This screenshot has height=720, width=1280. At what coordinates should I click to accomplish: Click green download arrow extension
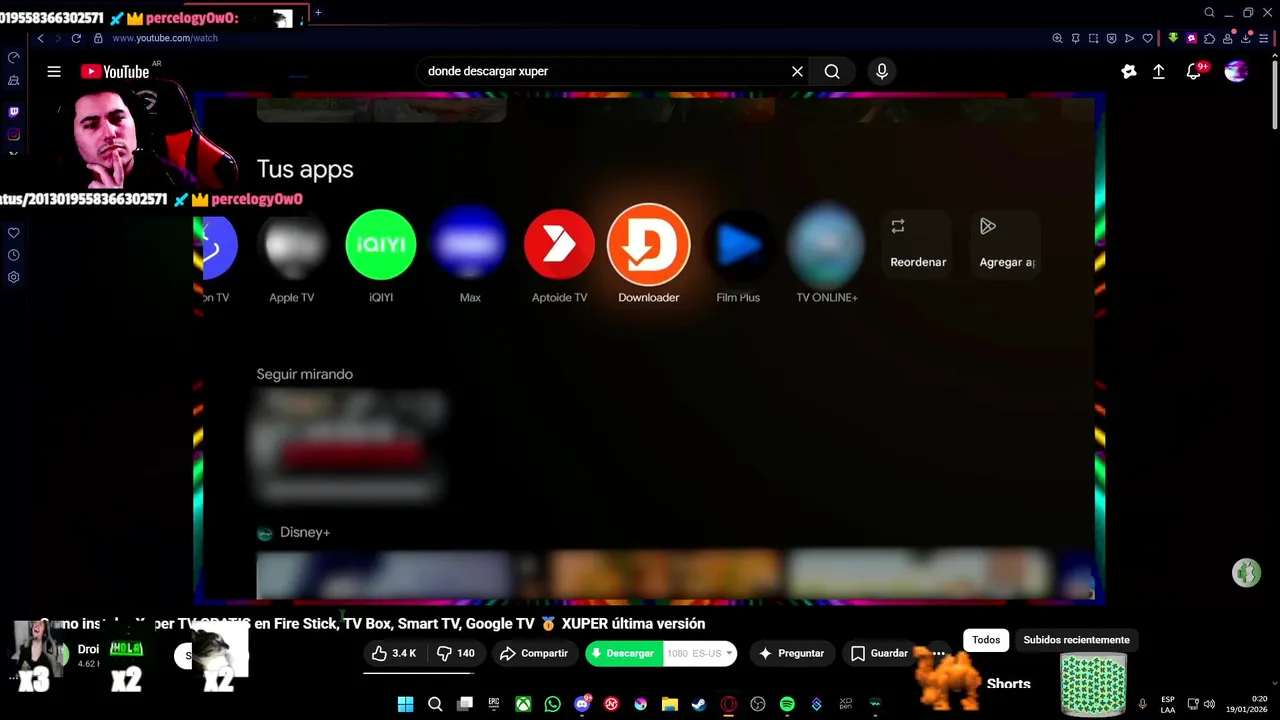(1173, 38)
